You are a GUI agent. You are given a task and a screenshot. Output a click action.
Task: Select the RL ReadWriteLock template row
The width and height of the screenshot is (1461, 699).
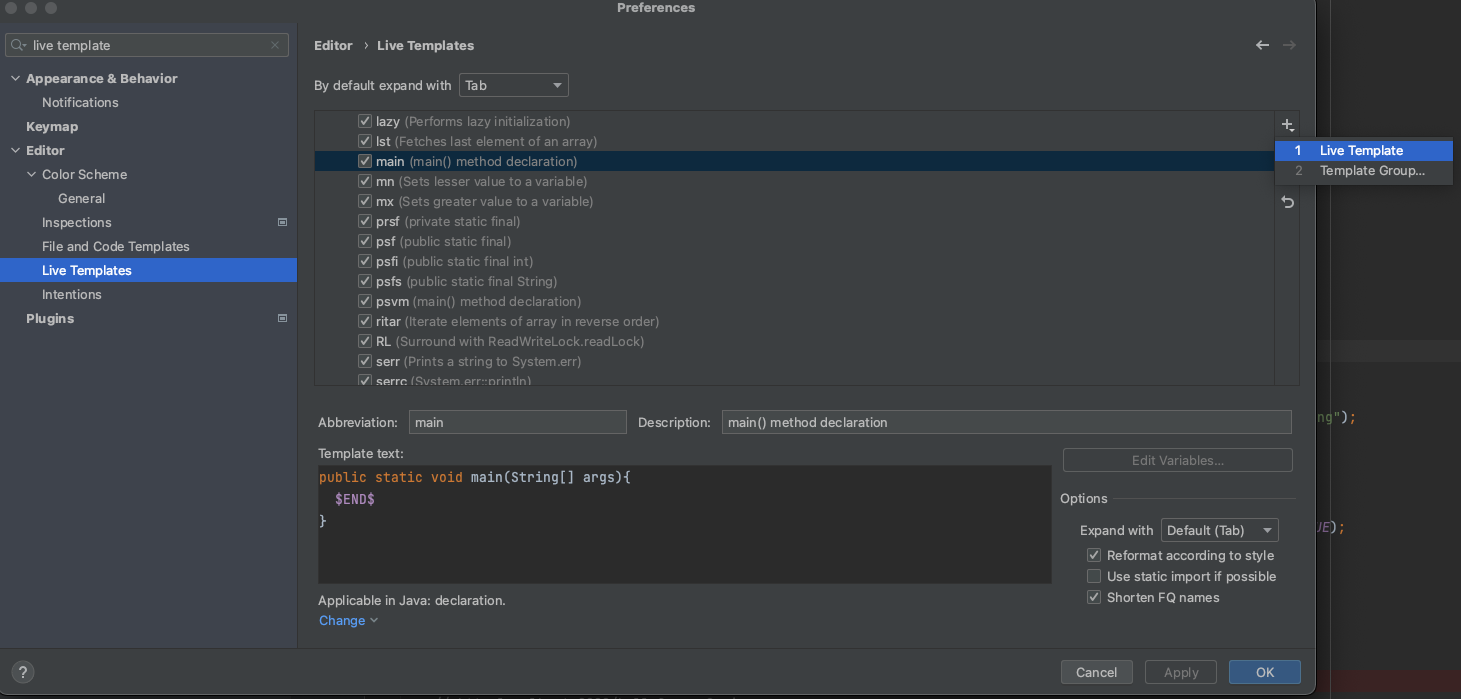click(794, 341)
